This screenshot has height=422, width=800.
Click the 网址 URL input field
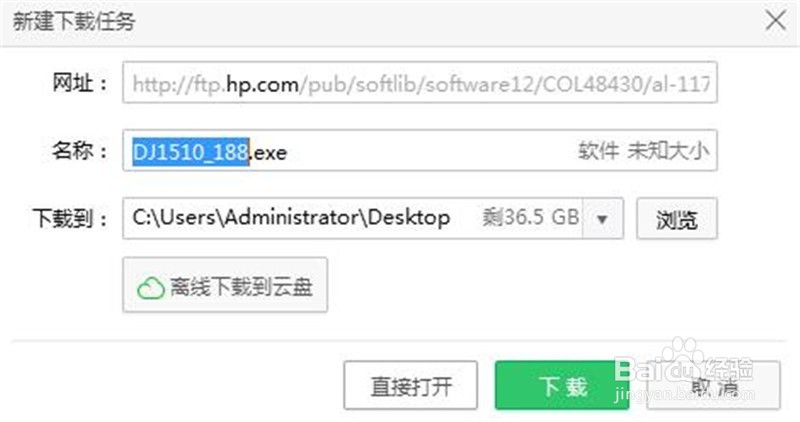point(420,83)
